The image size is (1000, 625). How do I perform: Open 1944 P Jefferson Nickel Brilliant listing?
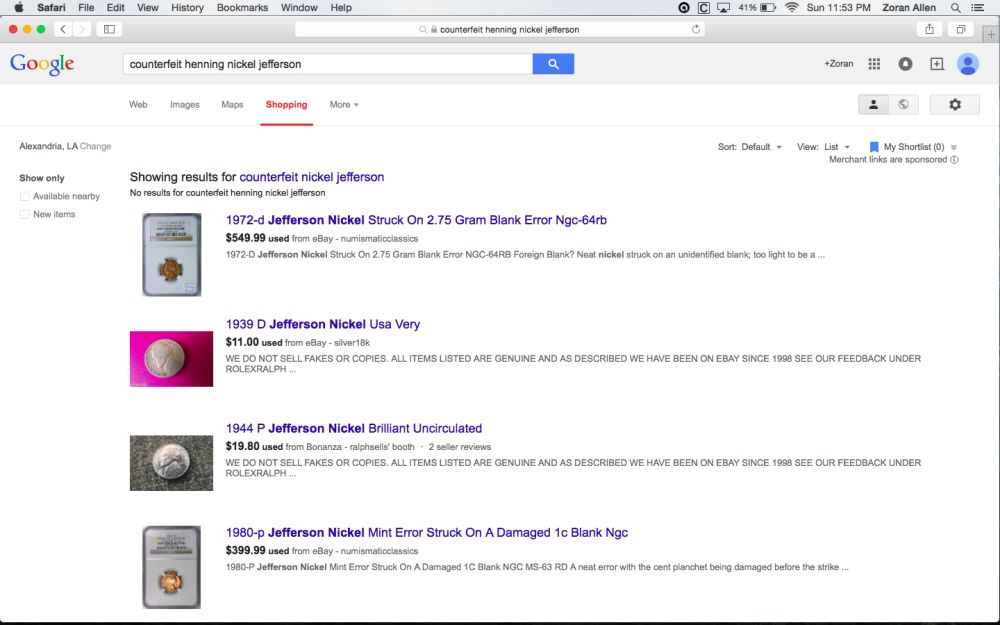coord(354,429)
